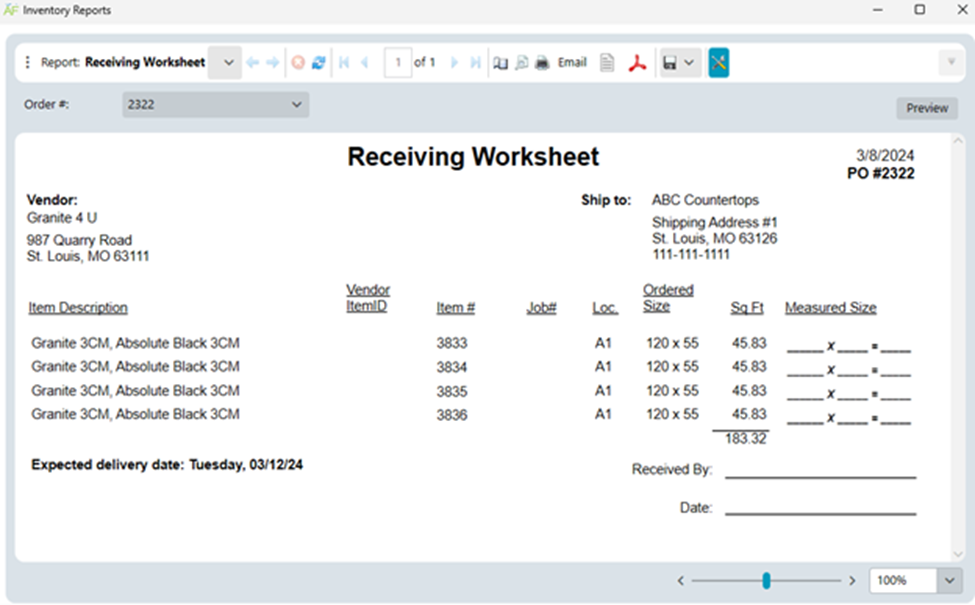This screenshot has width=975, height=605.
Task: Open the document map book icon
Action: 501,63
